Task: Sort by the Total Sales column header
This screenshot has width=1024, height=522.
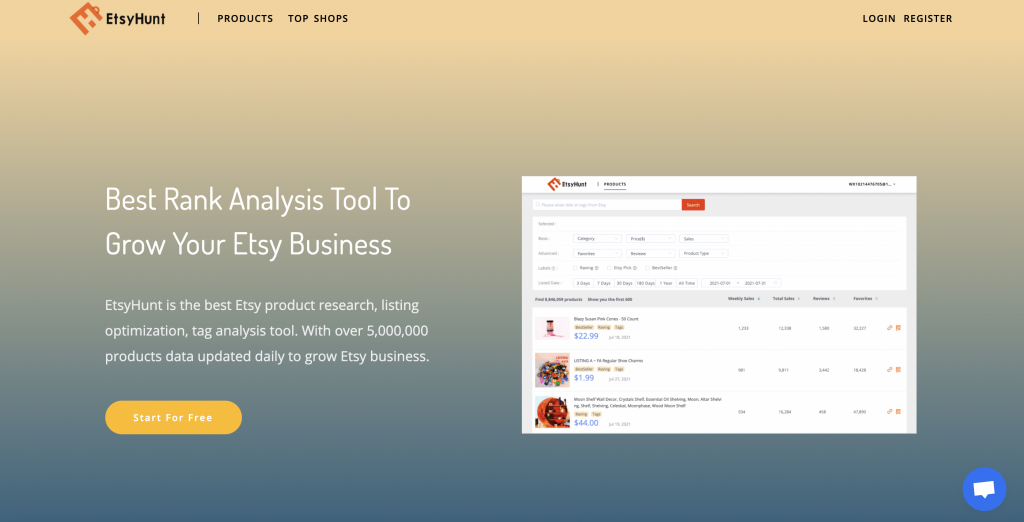Action: point(784,299)
